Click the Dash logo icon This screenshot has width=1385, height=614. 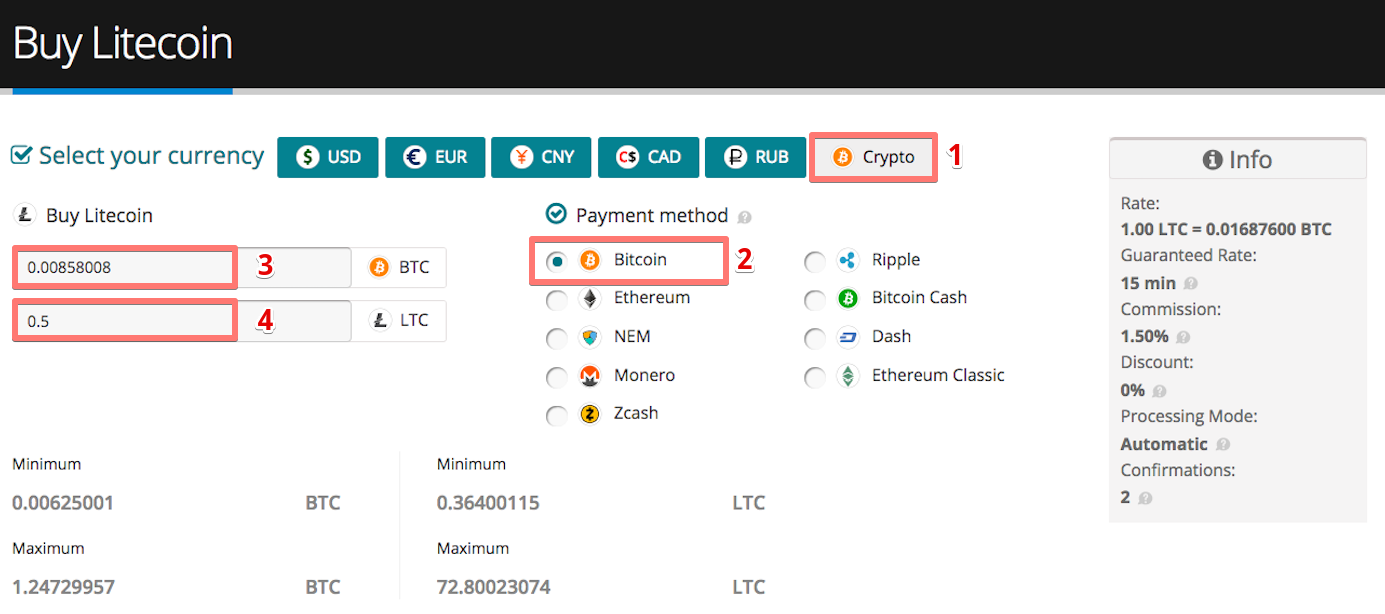coord(848,337)
